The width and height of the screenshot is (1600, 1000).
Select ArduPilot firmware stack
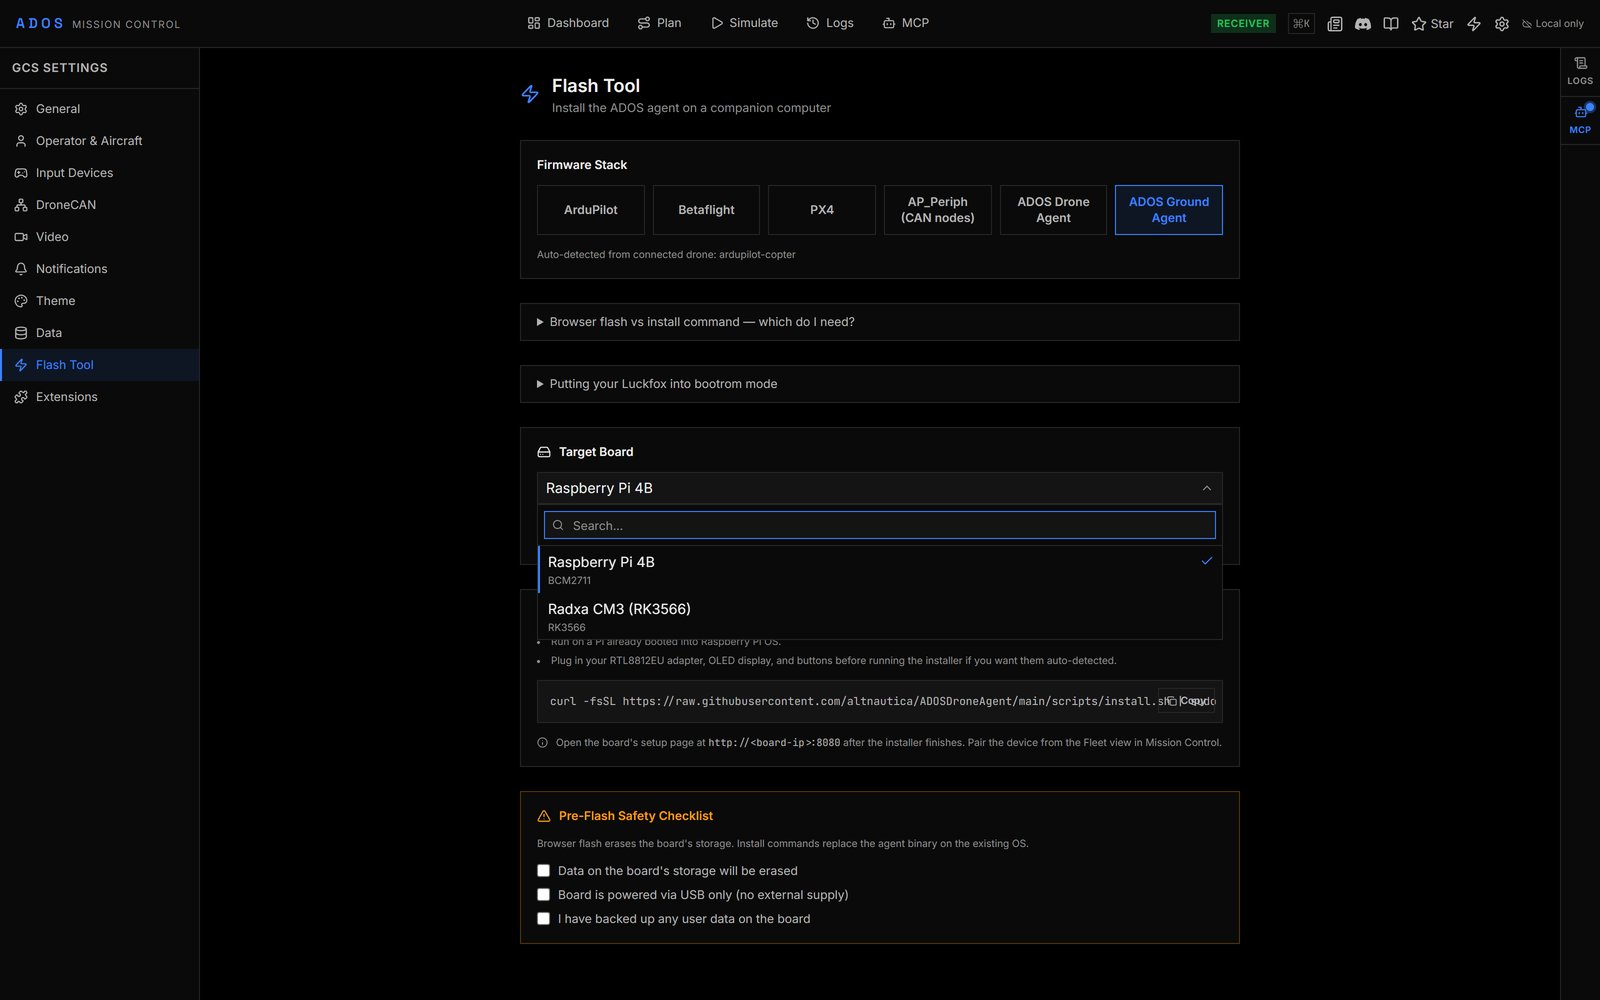(x=591, y=210)
